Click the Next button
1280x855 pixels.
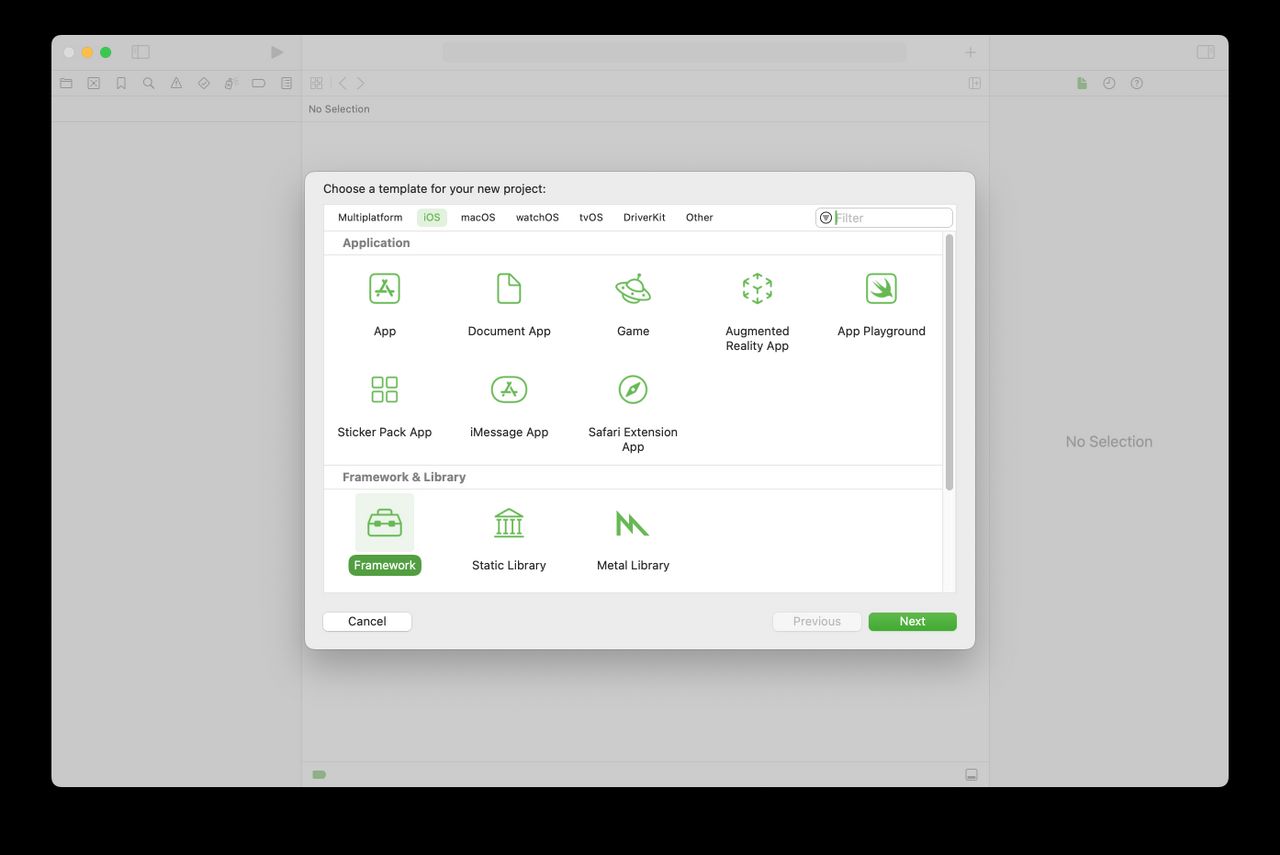912,621
